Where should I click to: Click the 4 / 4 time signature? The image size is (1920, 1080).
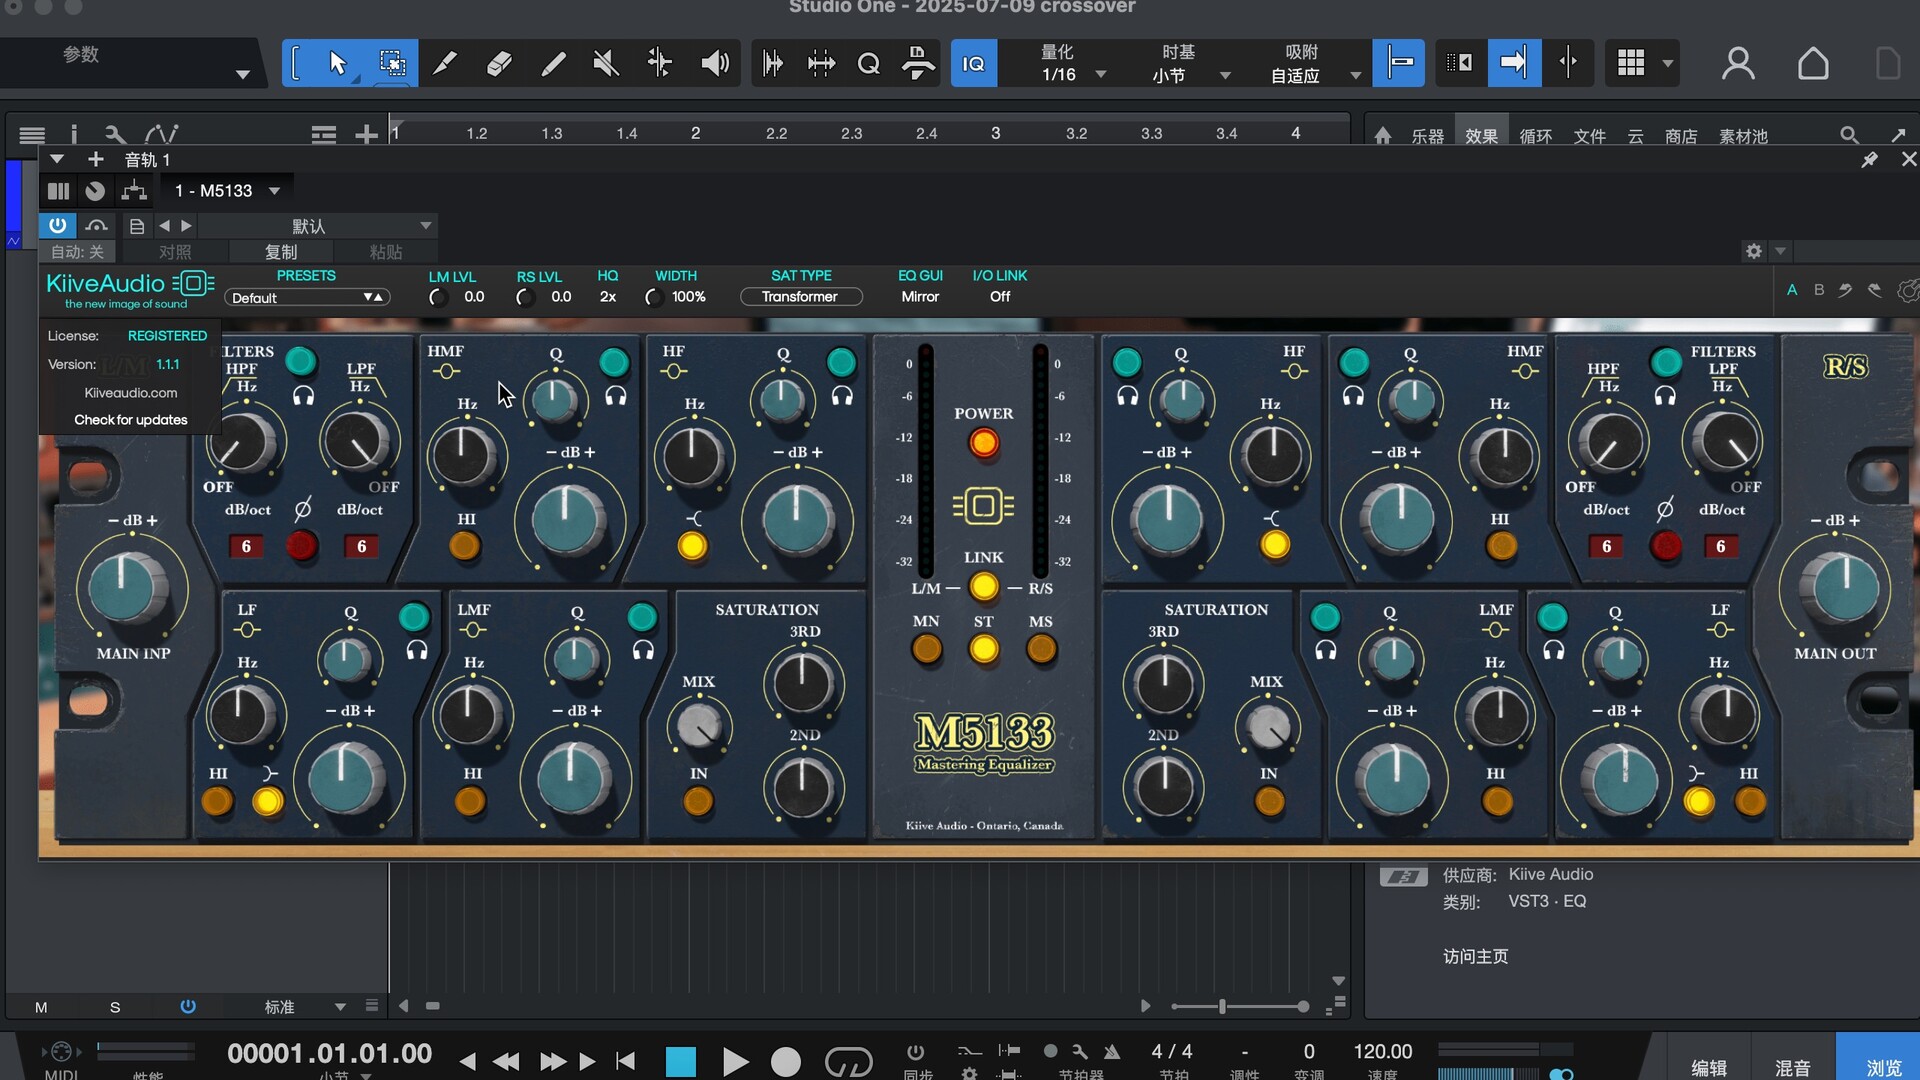tap(1171, 1052)
